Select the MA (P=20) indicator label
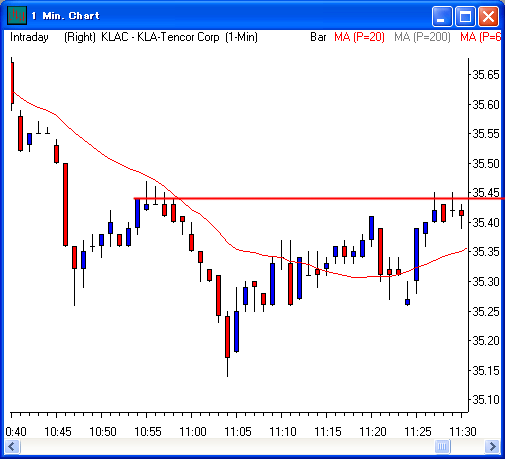Screen dimensions: 505x459 359,37
